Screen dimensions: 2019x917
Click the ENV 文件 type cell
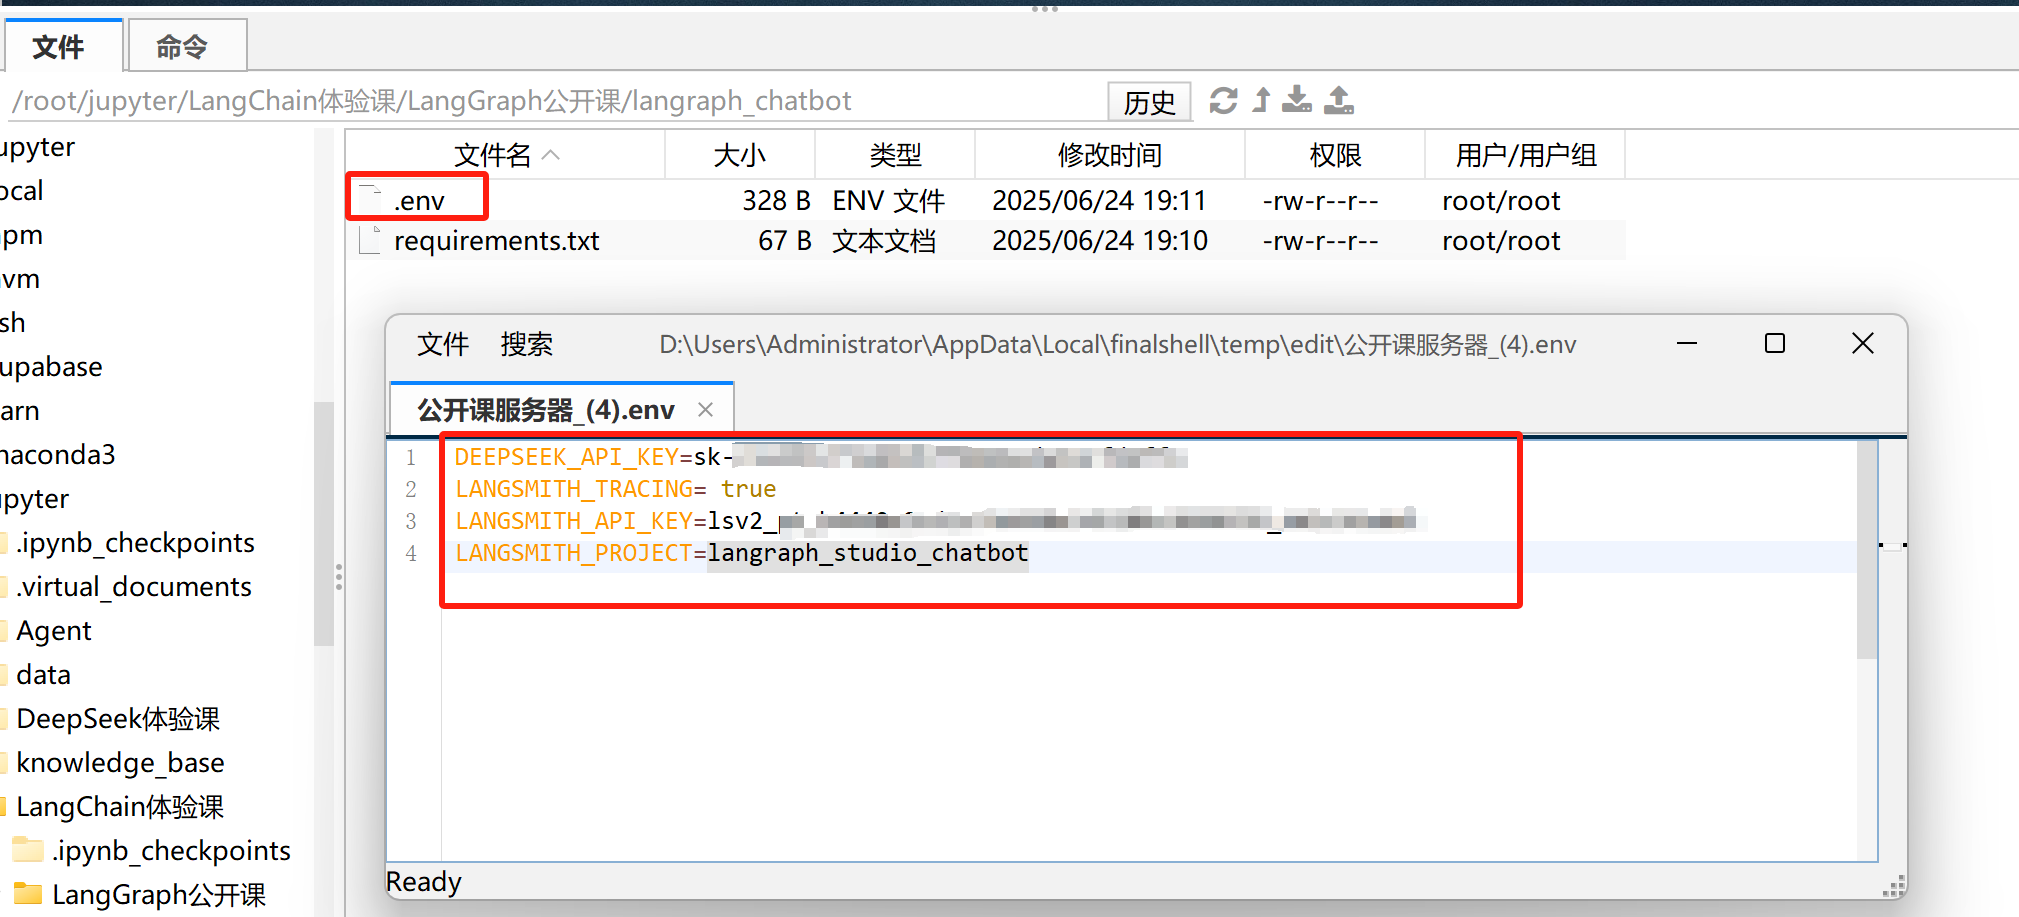(x=888, y=201)
